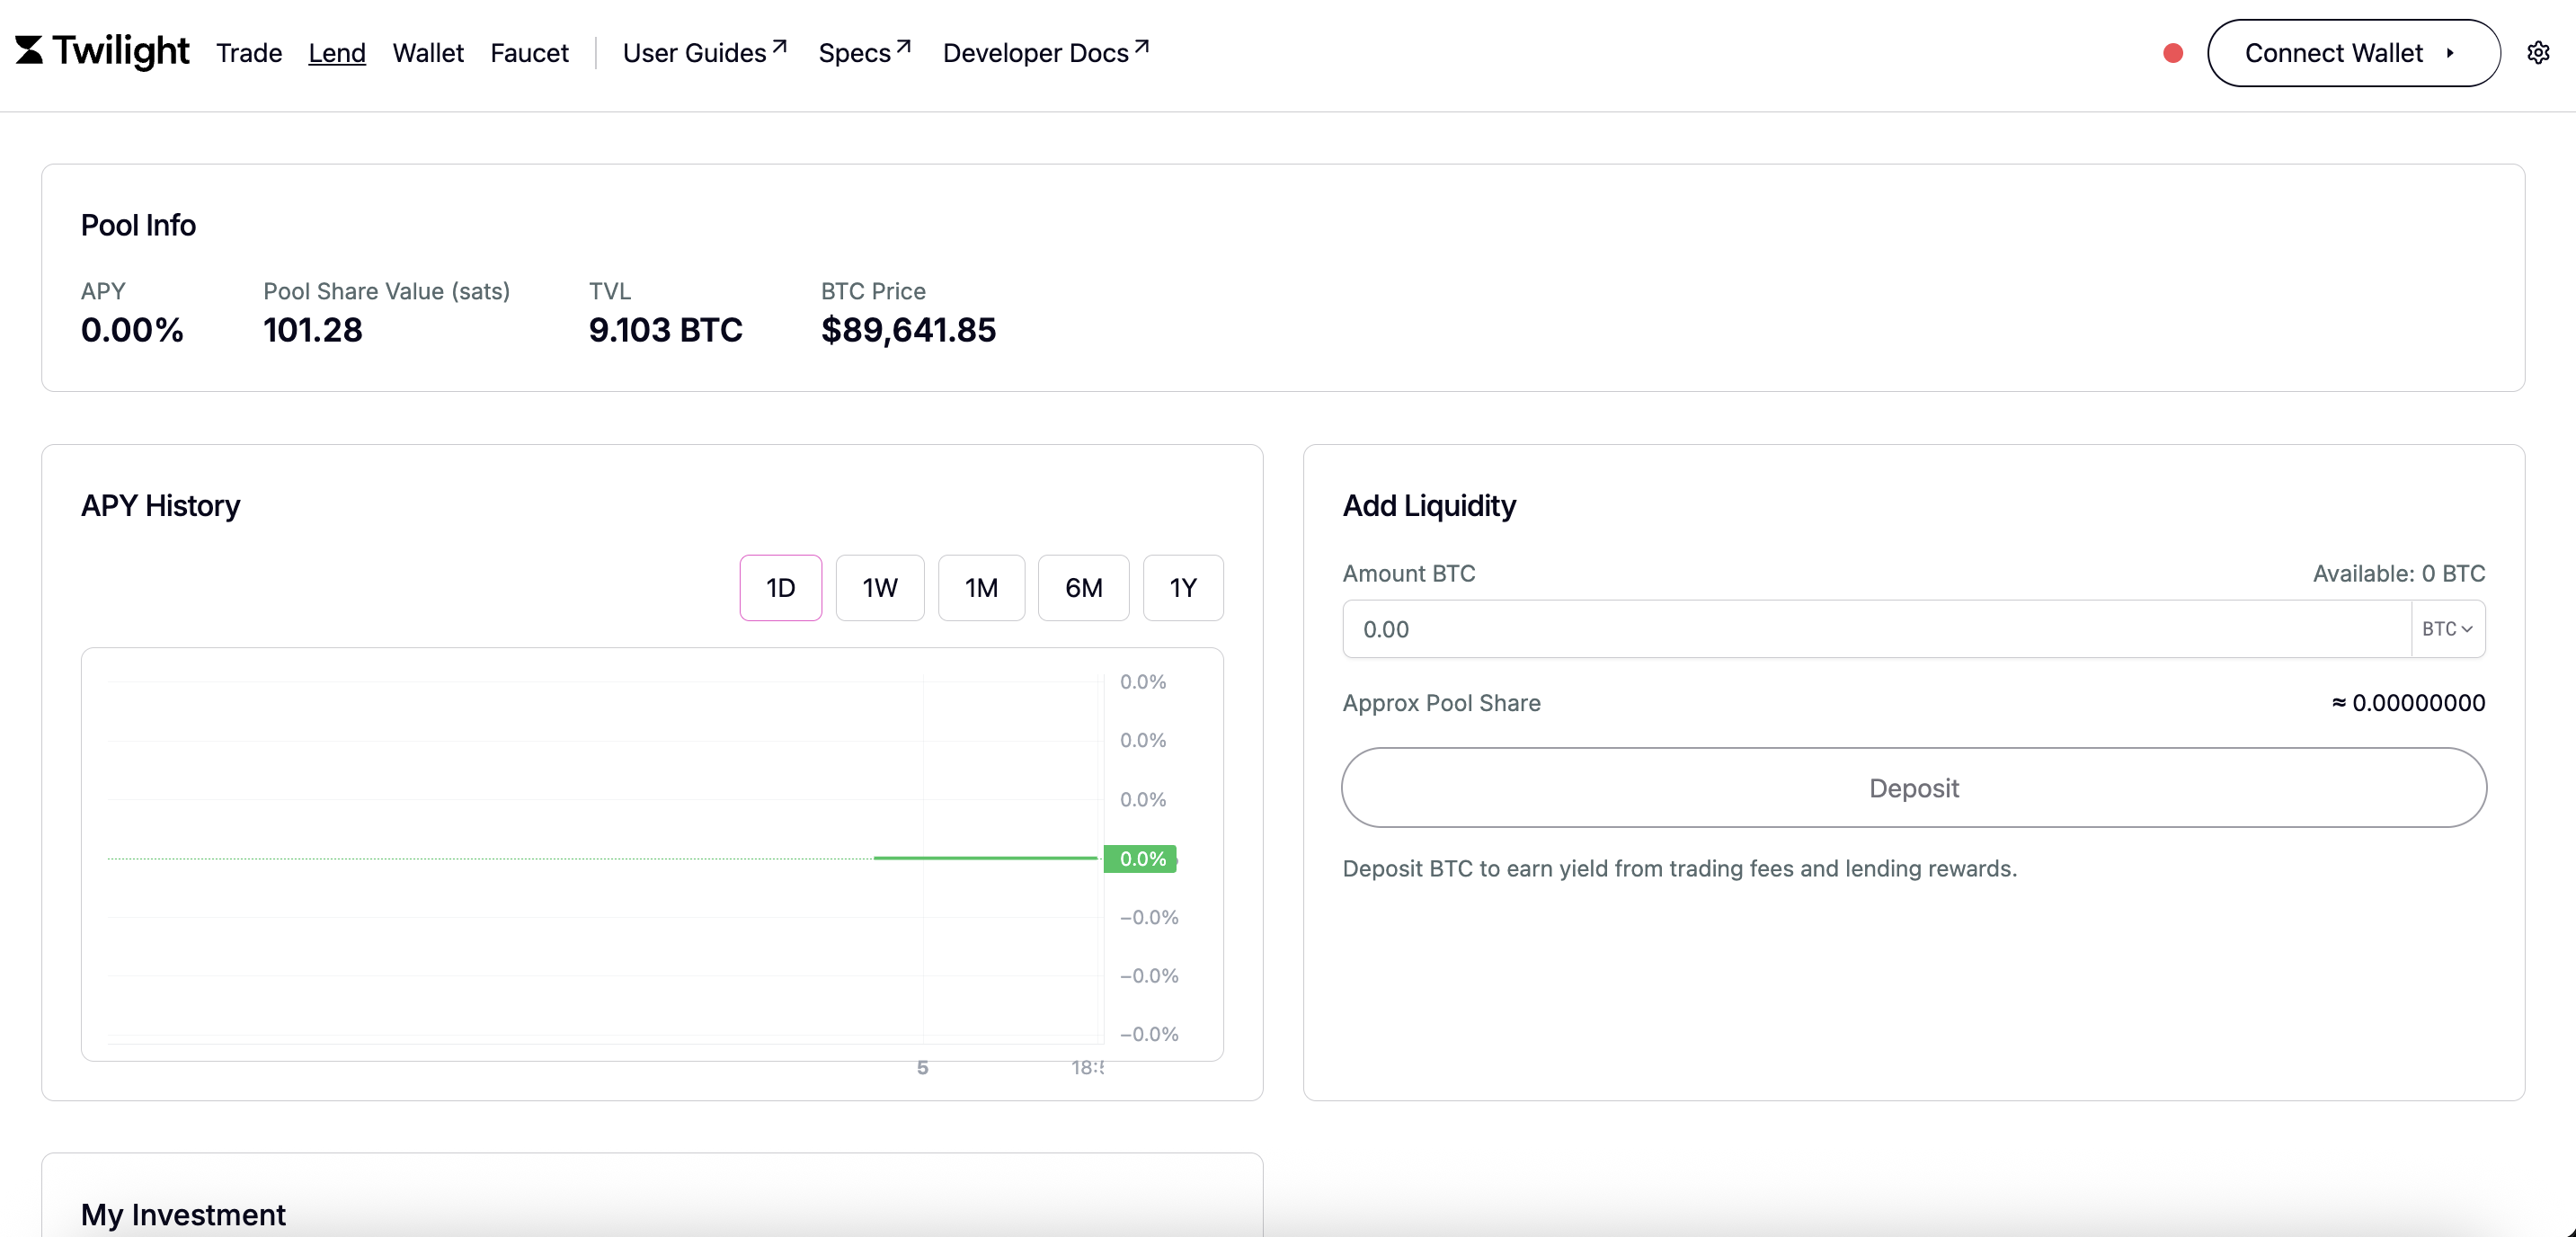Go to the Wallet tab

coord(427,53)
